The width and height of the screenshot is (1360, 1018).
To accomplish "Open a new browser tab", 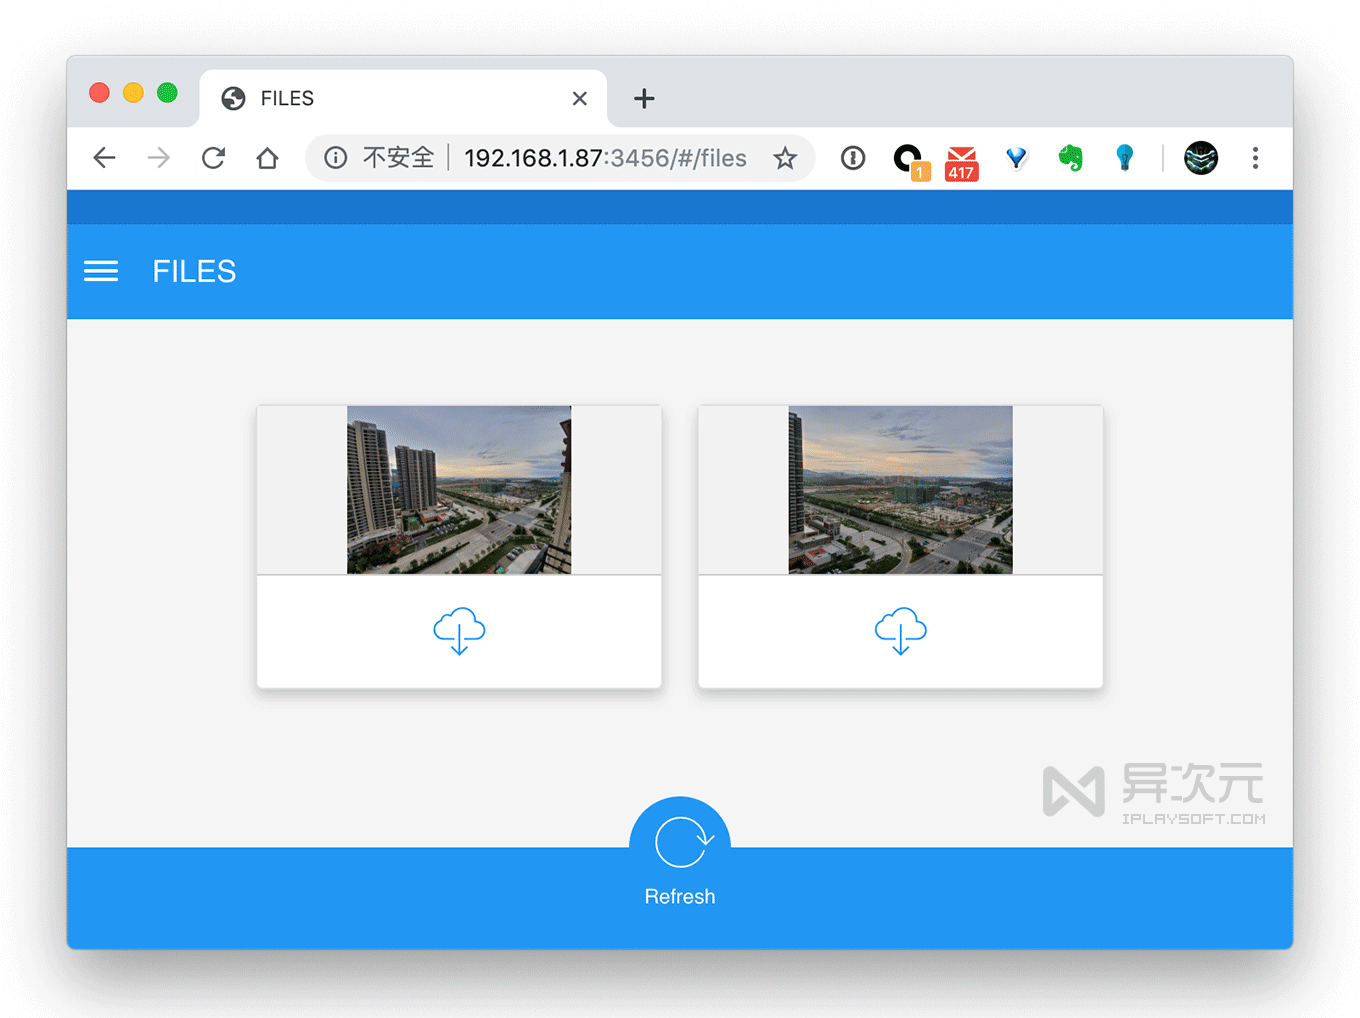I will pos(644,98).
